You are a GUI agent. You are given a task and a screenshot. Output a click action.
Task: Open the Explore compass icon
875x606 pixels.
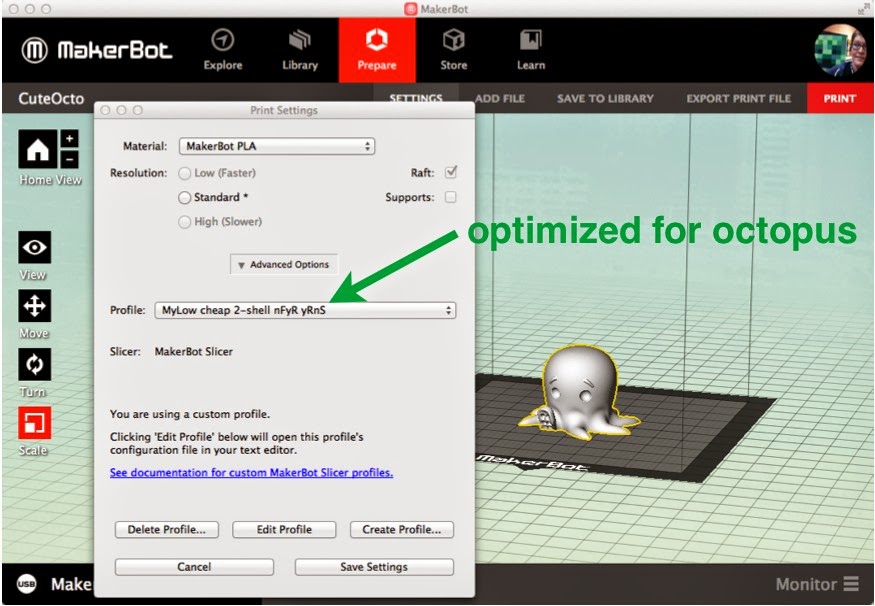223,40
